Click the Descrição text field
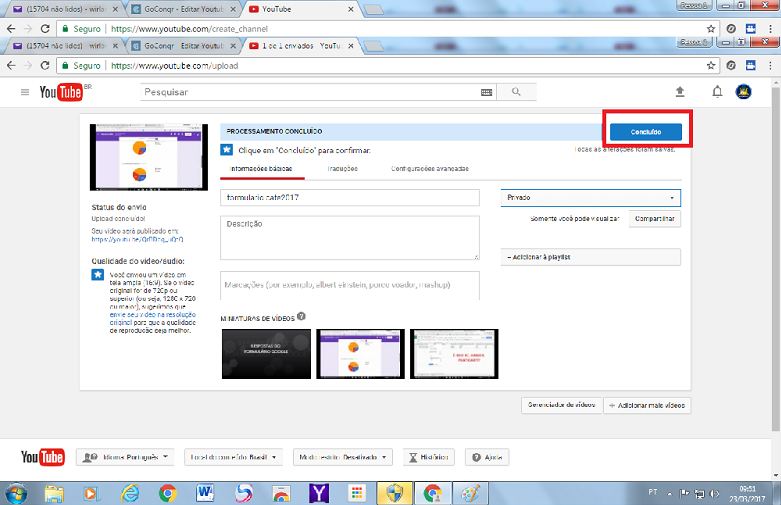The image size is (781, 505). click(349, 238)
